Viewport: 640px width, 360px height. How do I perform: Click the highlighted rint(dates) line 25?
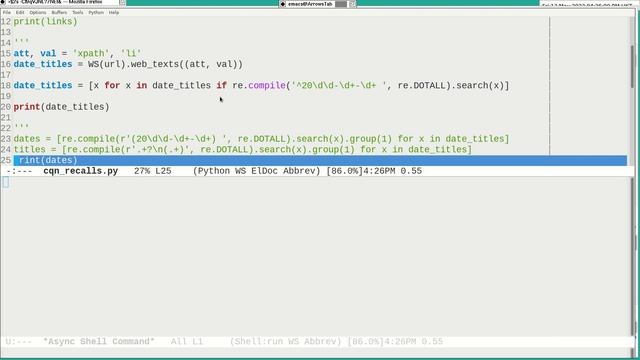(320, 160)
